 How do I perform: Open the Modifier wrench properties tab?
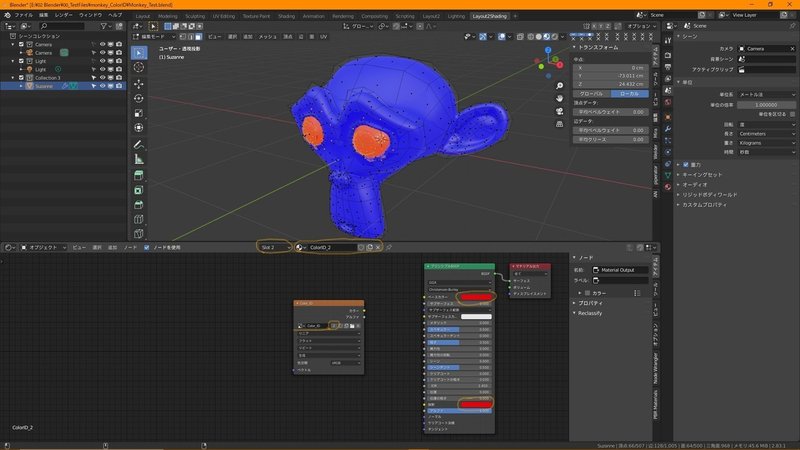pos(668,129)
